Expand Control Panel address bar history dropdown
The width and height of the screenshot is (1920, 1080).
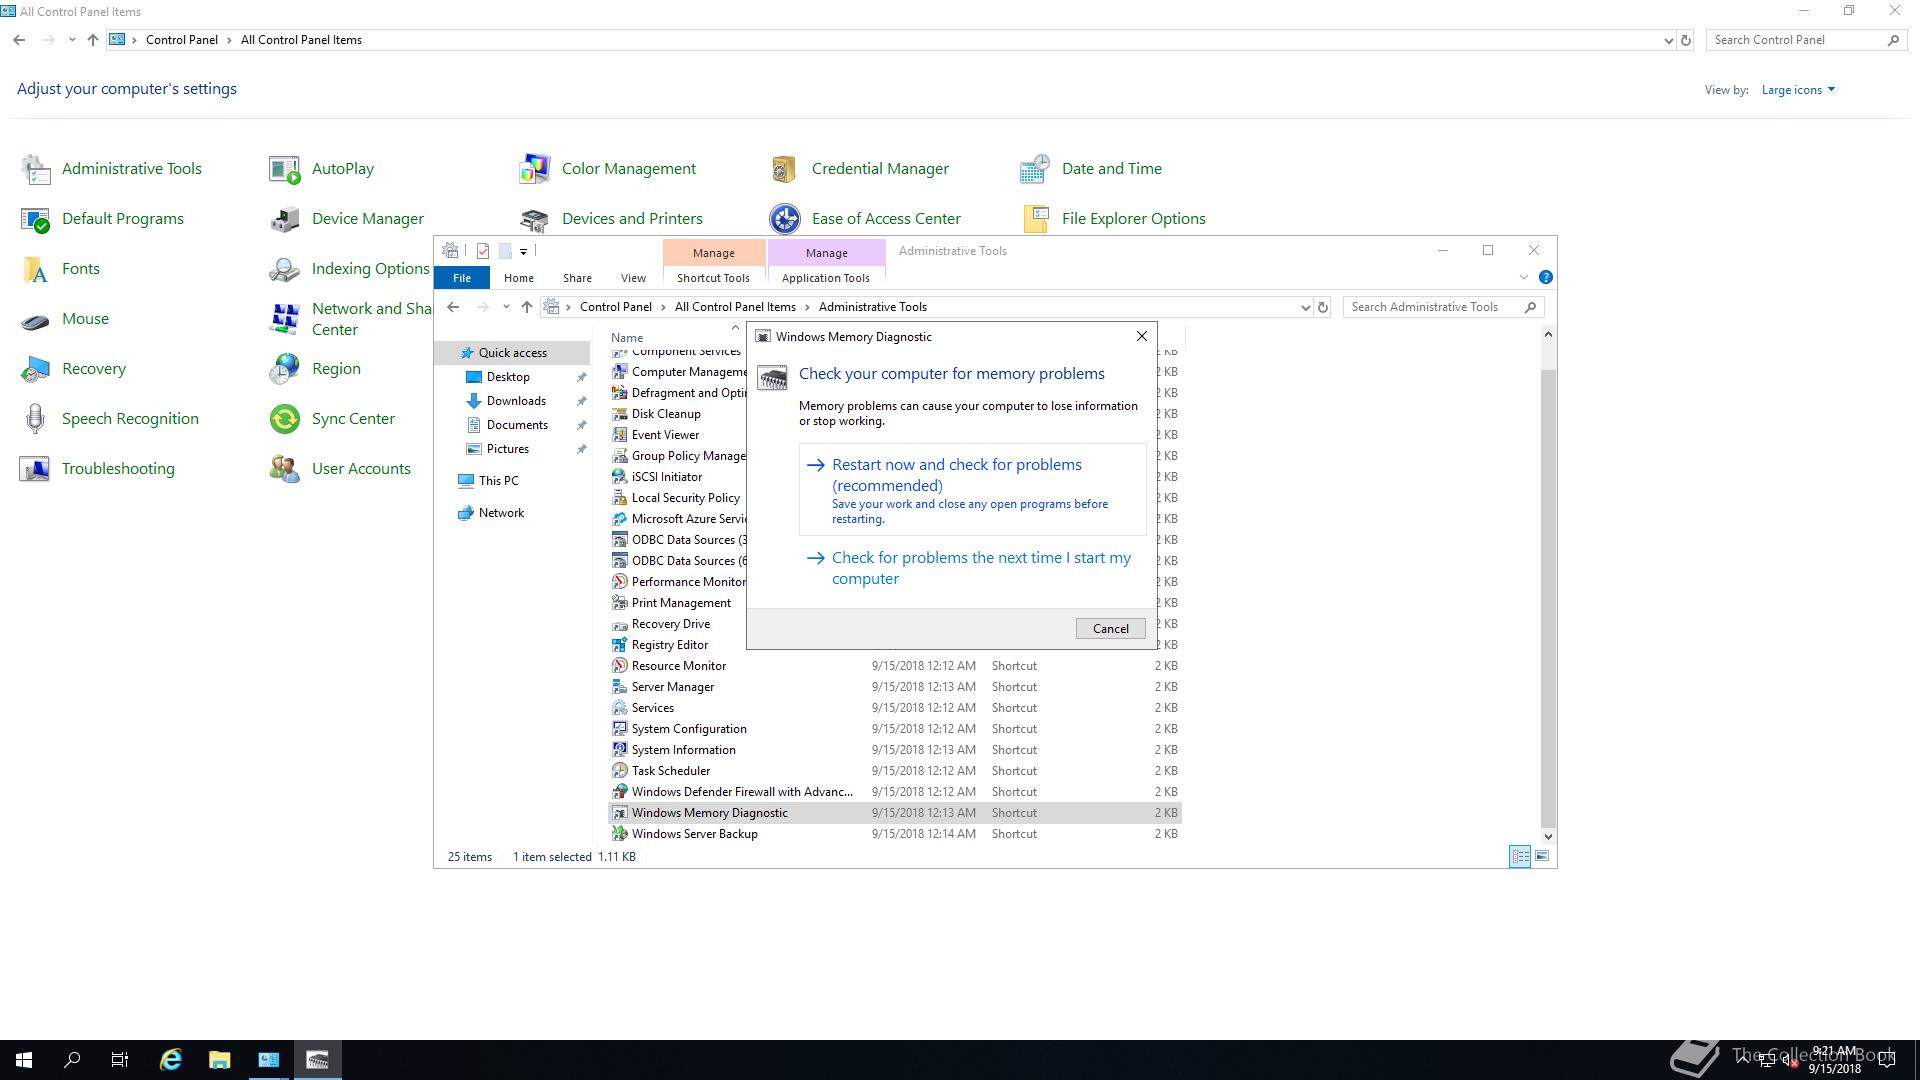(1668, 41)
